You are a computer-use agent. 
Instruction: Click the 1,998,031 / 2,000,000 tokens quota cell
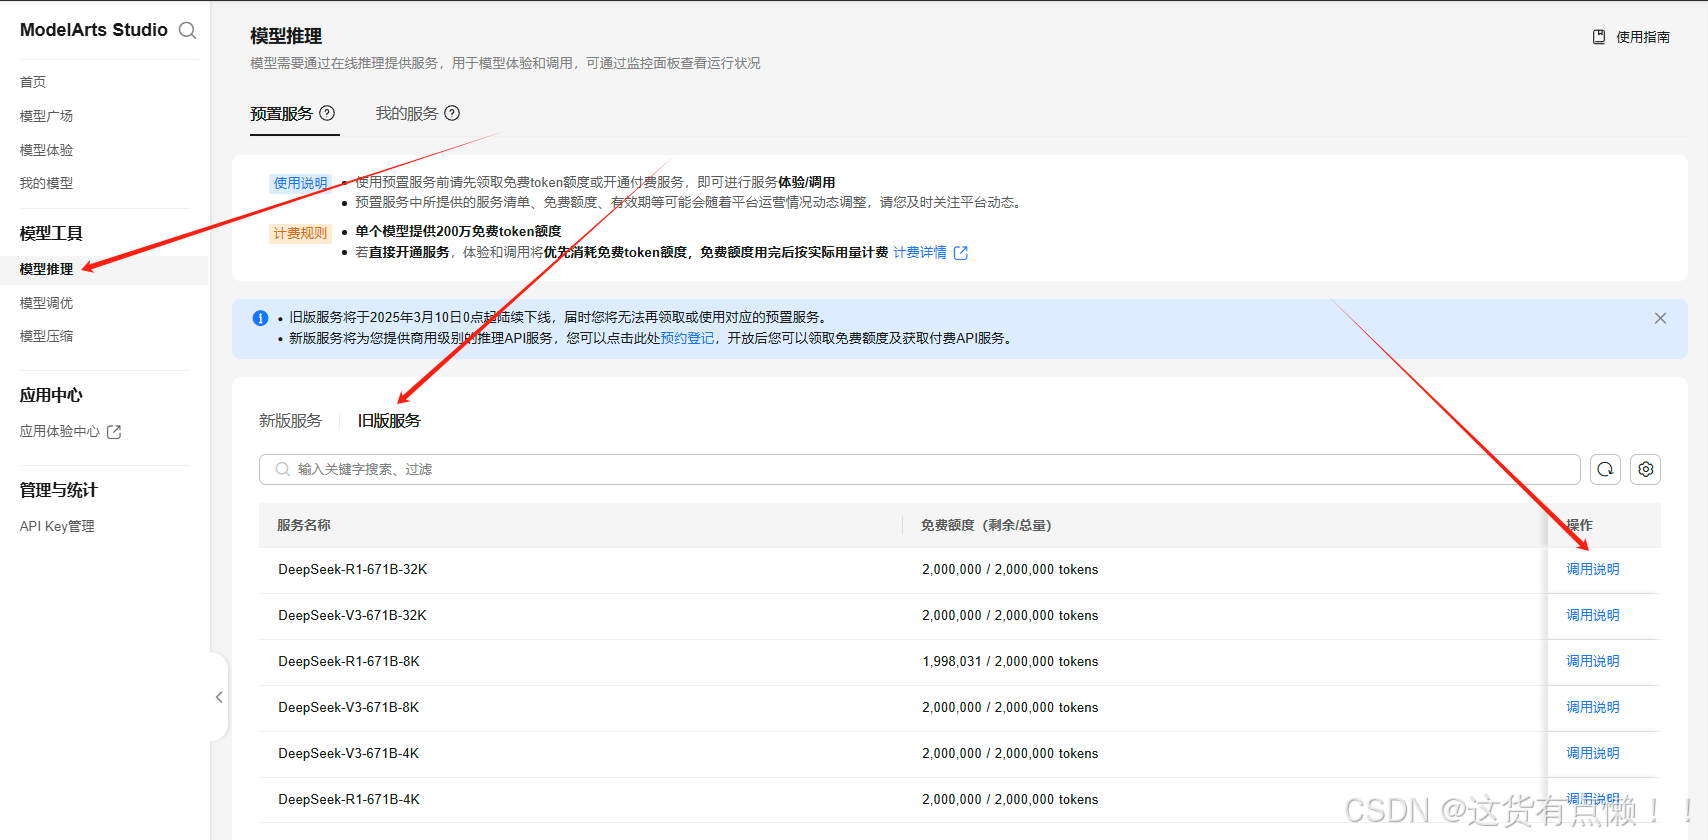coord(1010,661)
